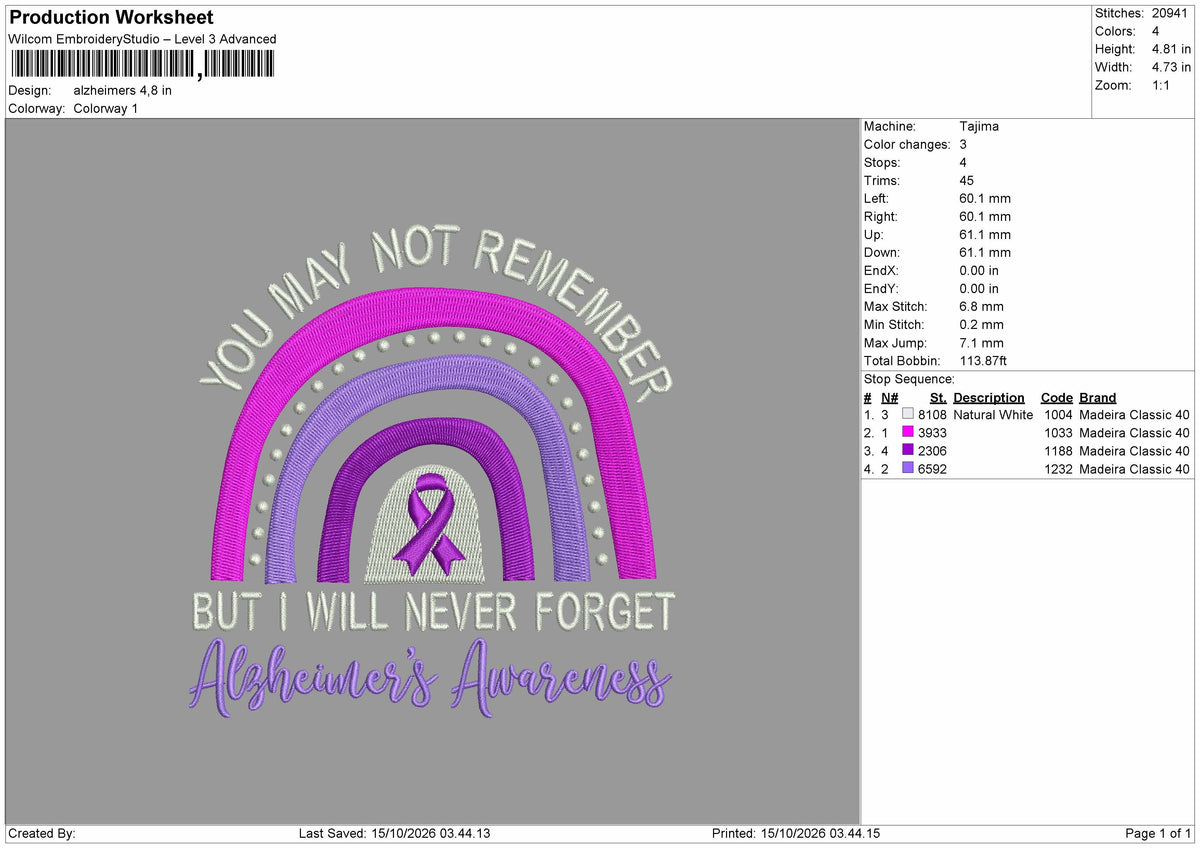Click the Min Stitch value 0.2 mm
1200x848 pixels.
tap(980, 324)
